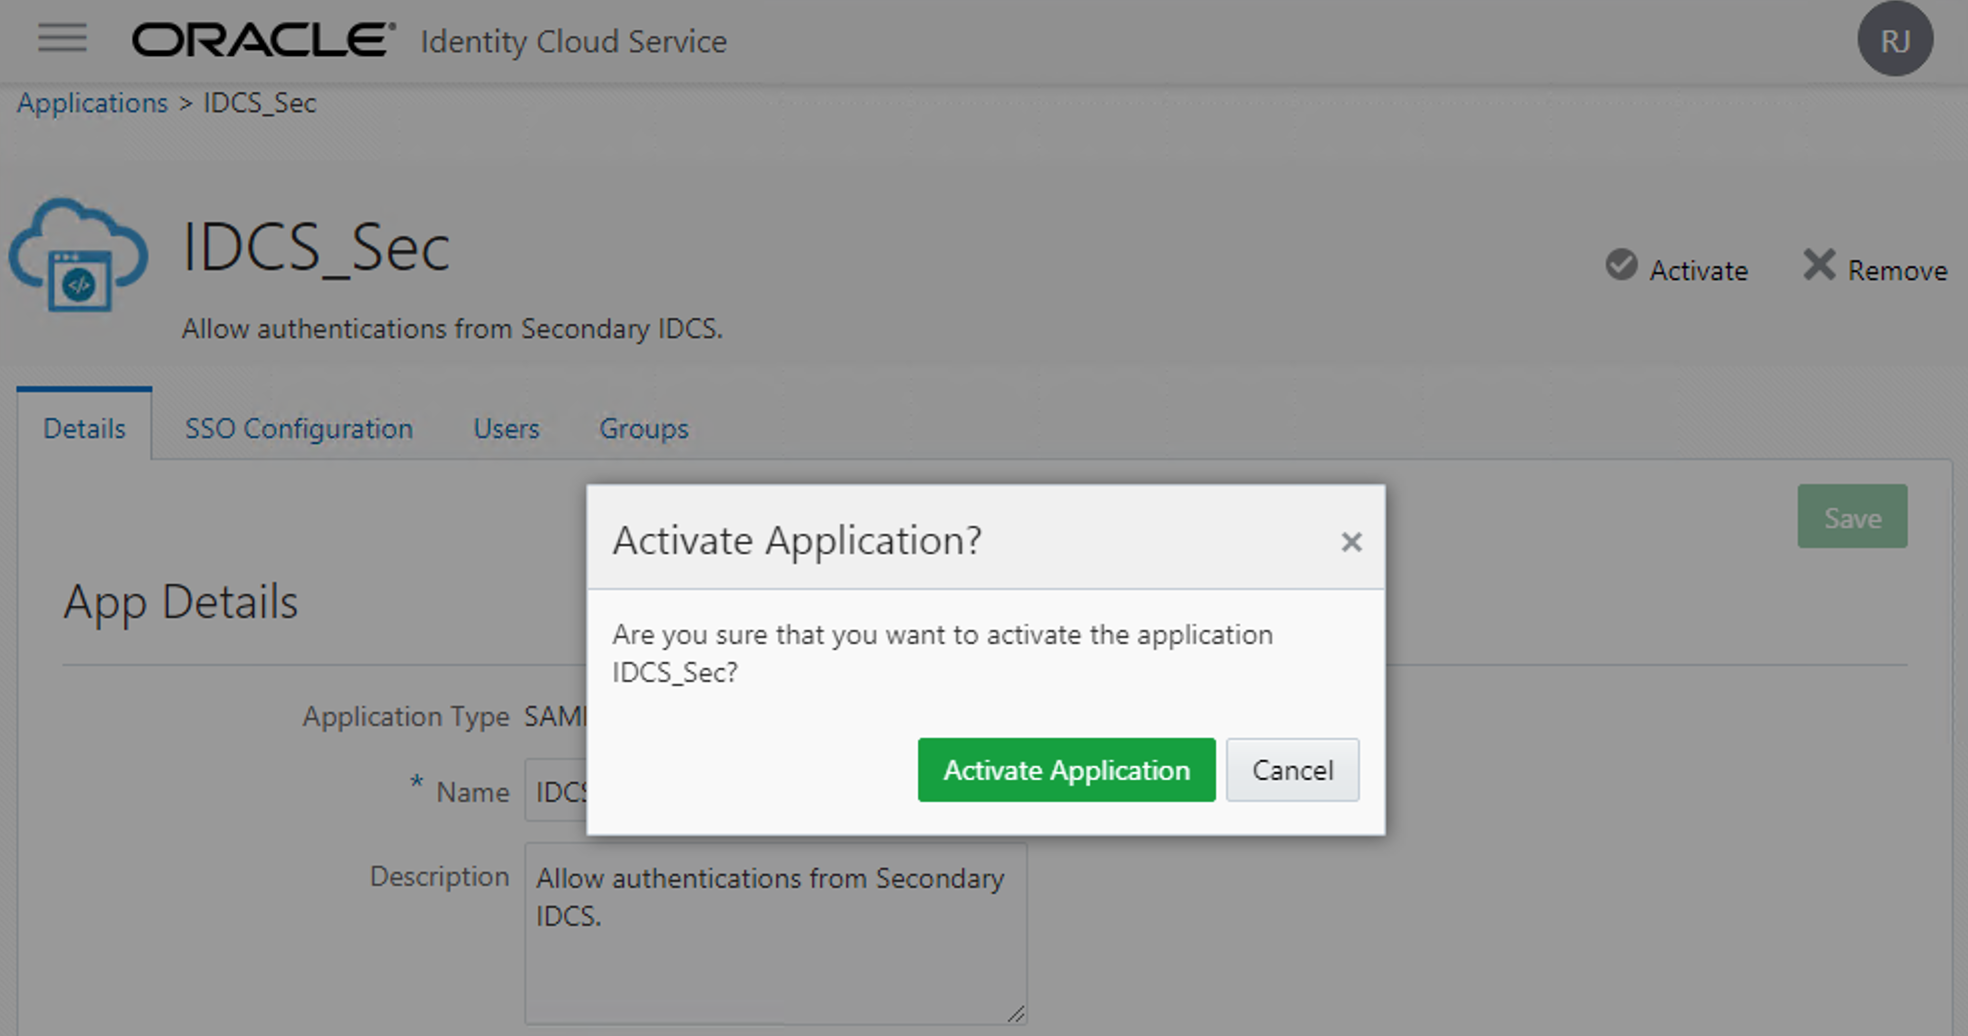
Task: Click the IDCS_Sec page heading
Action: (x=316, y=247)
